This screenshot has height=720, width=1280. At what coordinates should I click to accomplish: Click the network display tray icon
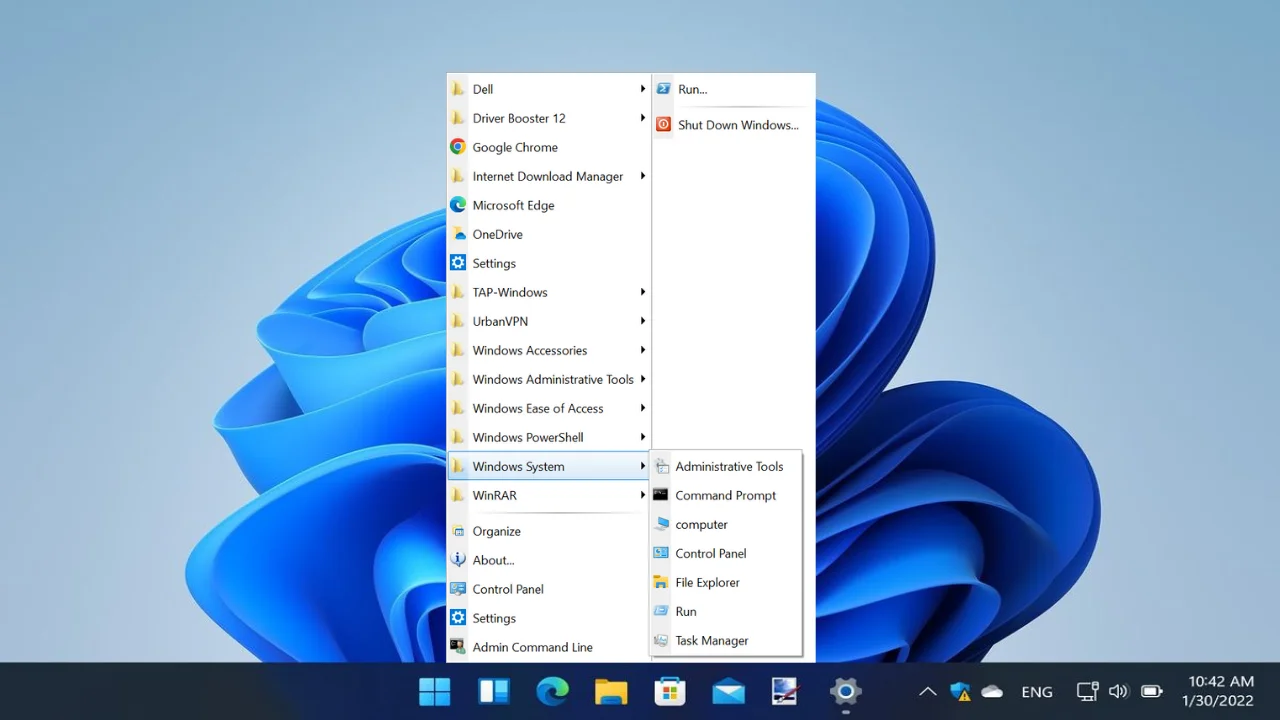(x=1087, y=691)
